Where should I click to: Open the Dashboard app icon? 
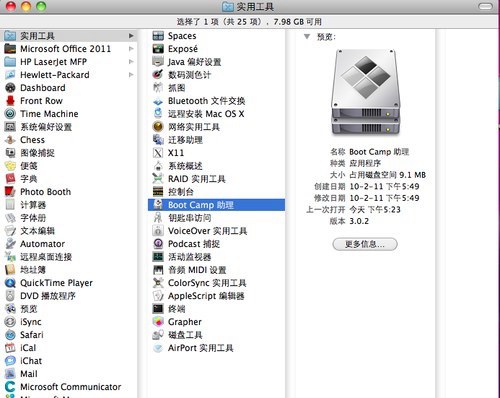(x=10, y=88)
